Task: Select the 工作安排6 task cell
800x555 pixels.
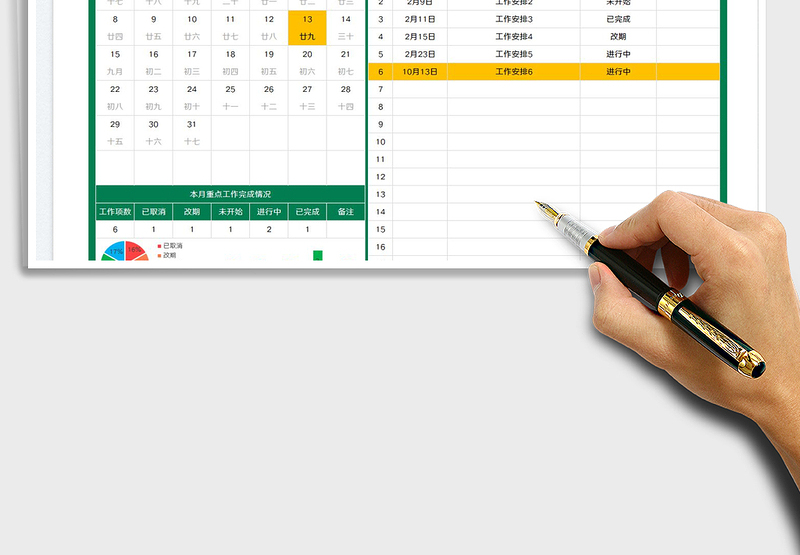Action: point(514,72)
